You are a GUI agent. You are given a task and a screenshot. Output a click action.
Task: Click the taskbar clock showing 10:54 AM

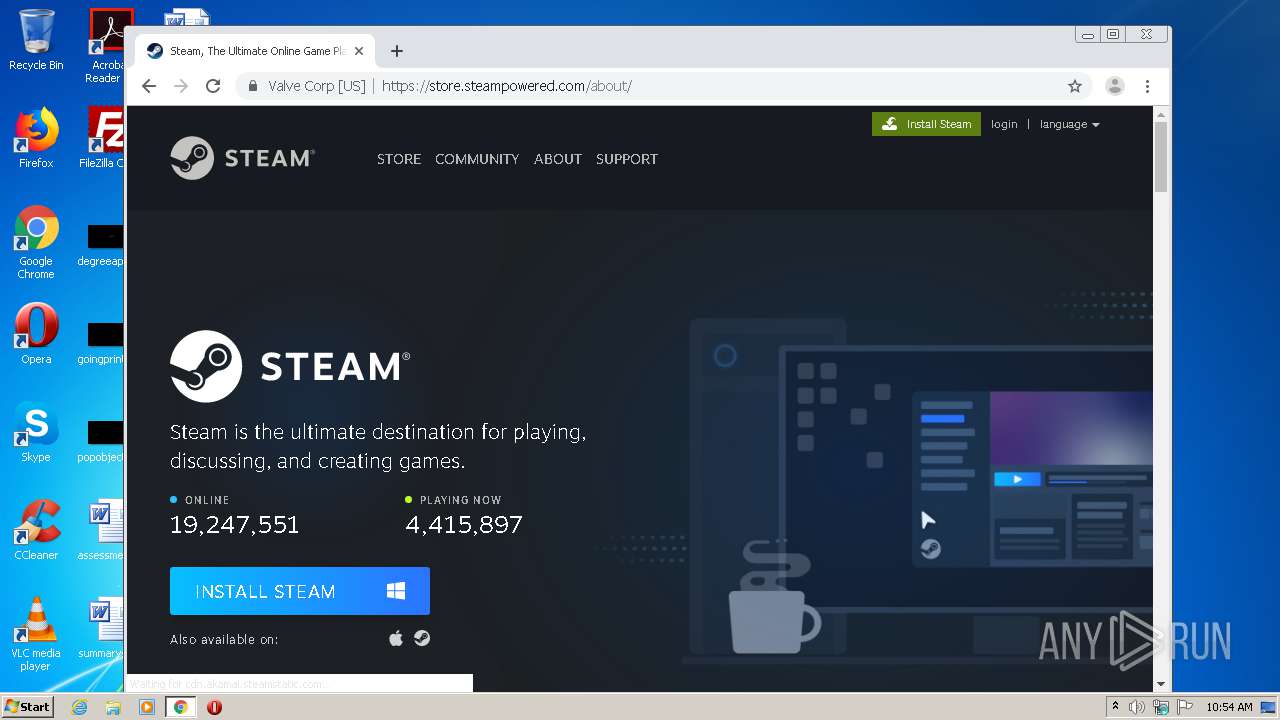point(1229,707)
